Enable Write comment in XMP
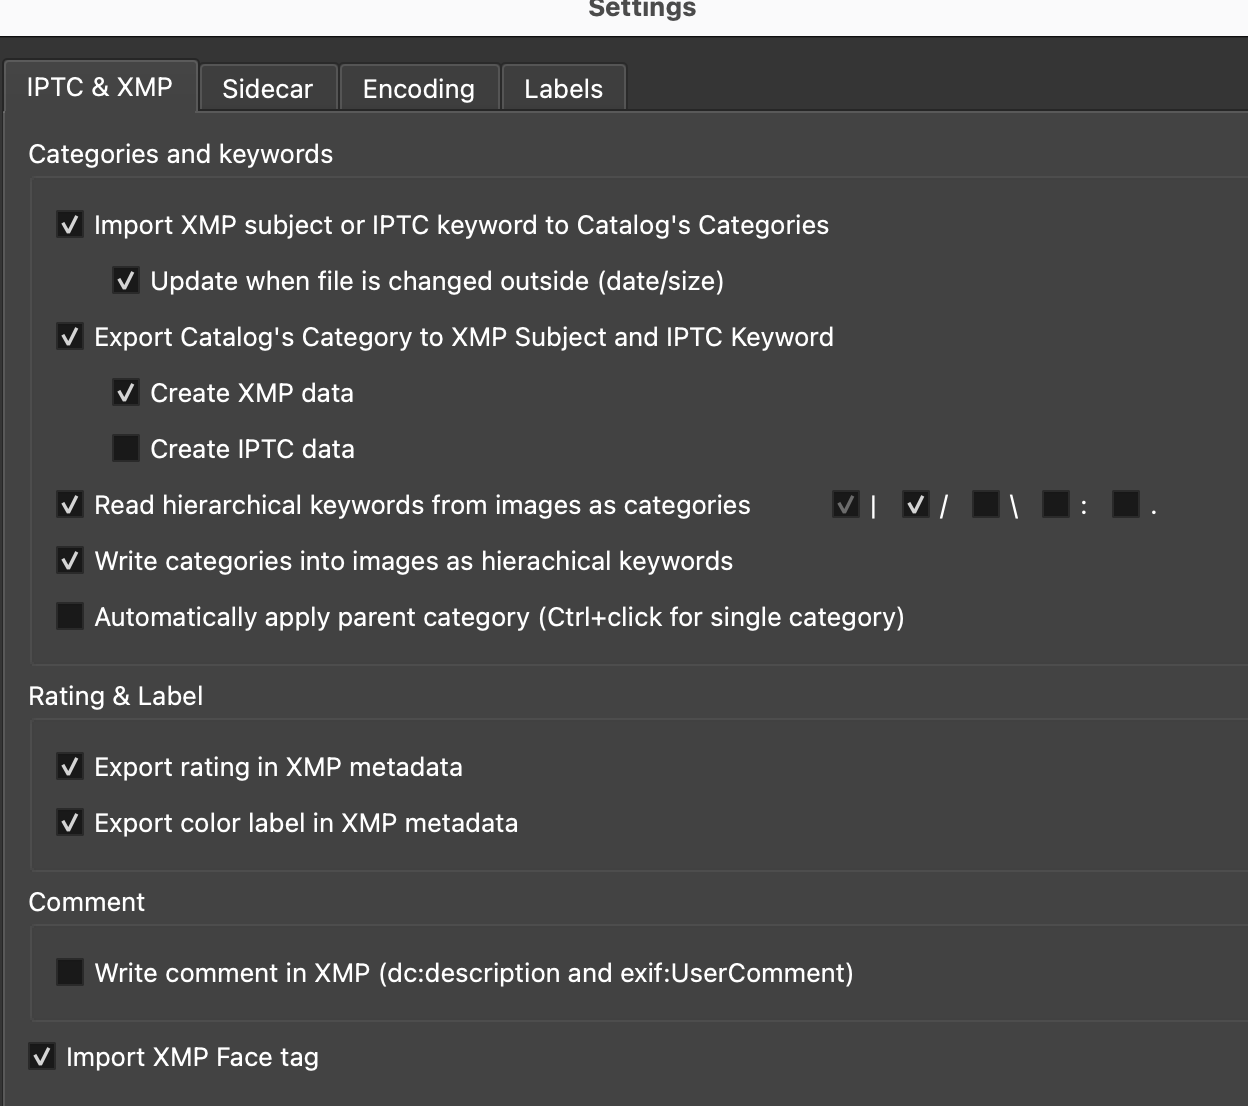1248x1106 pixels. (x=70, y=973)
